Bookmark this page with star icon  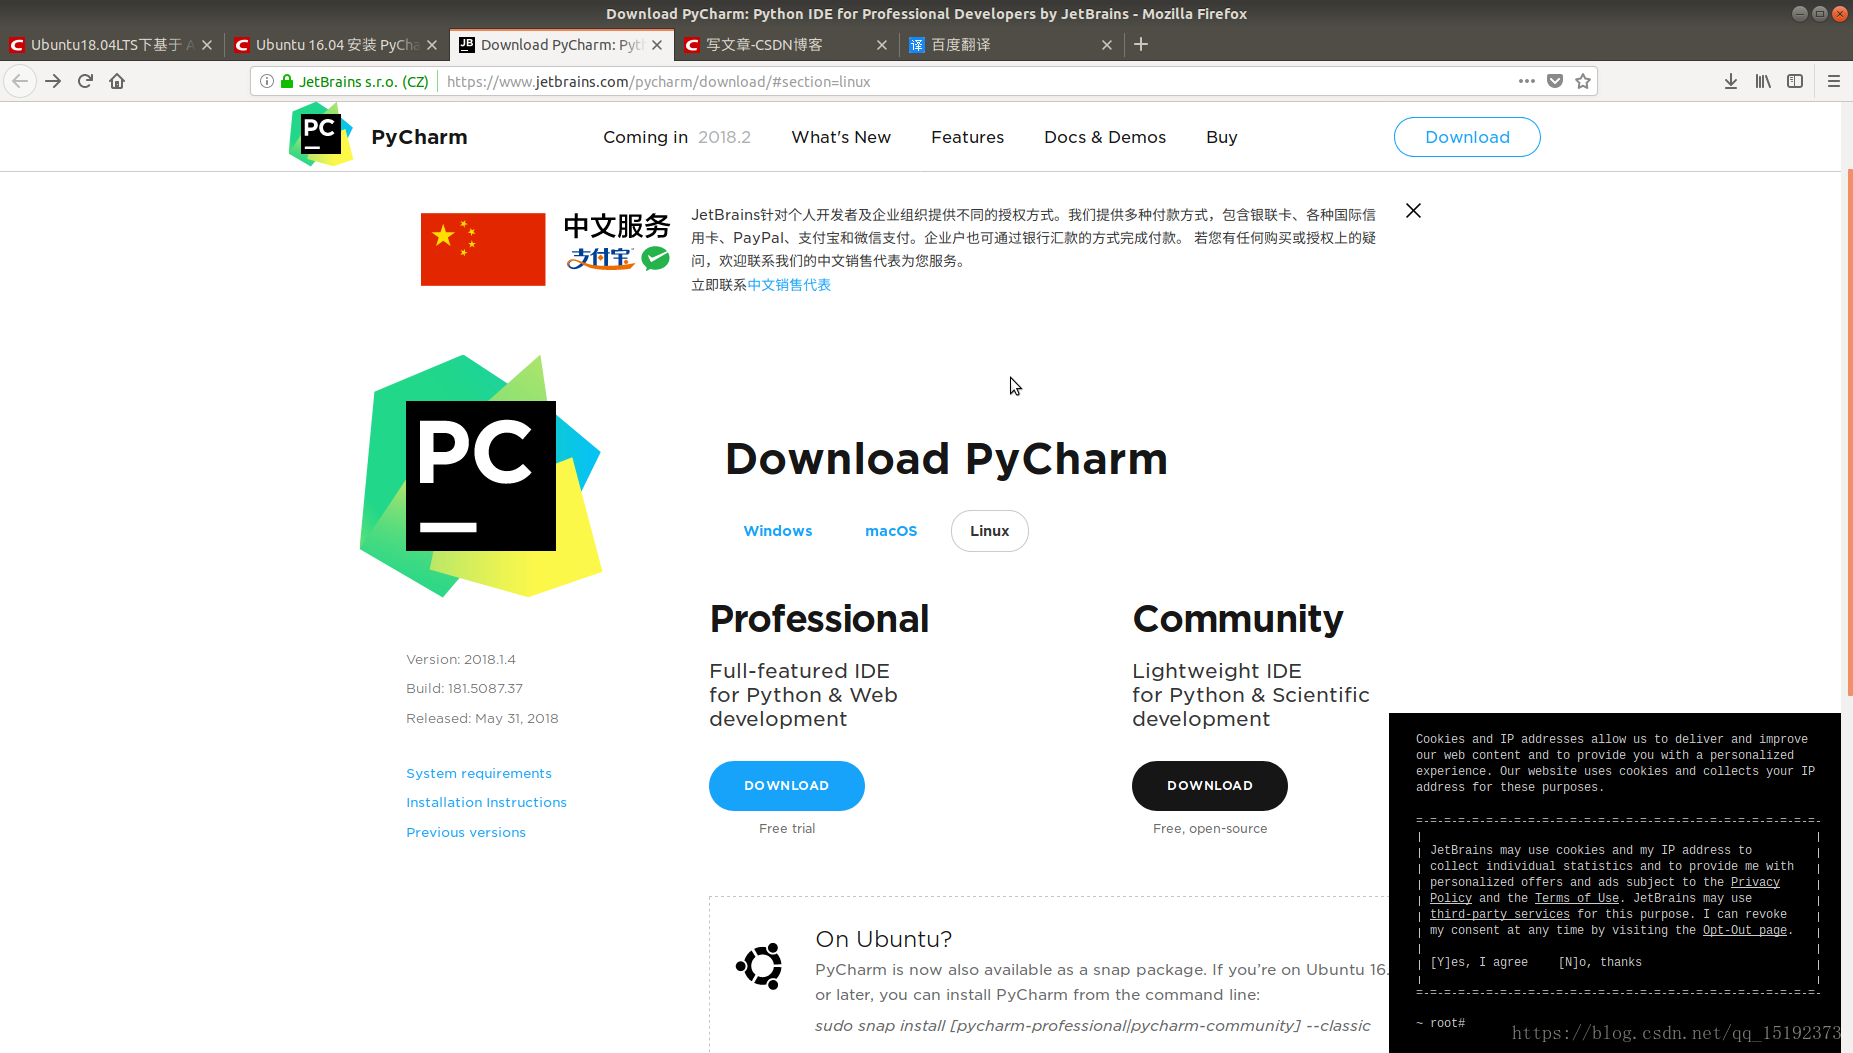(x=1583, y=81)
